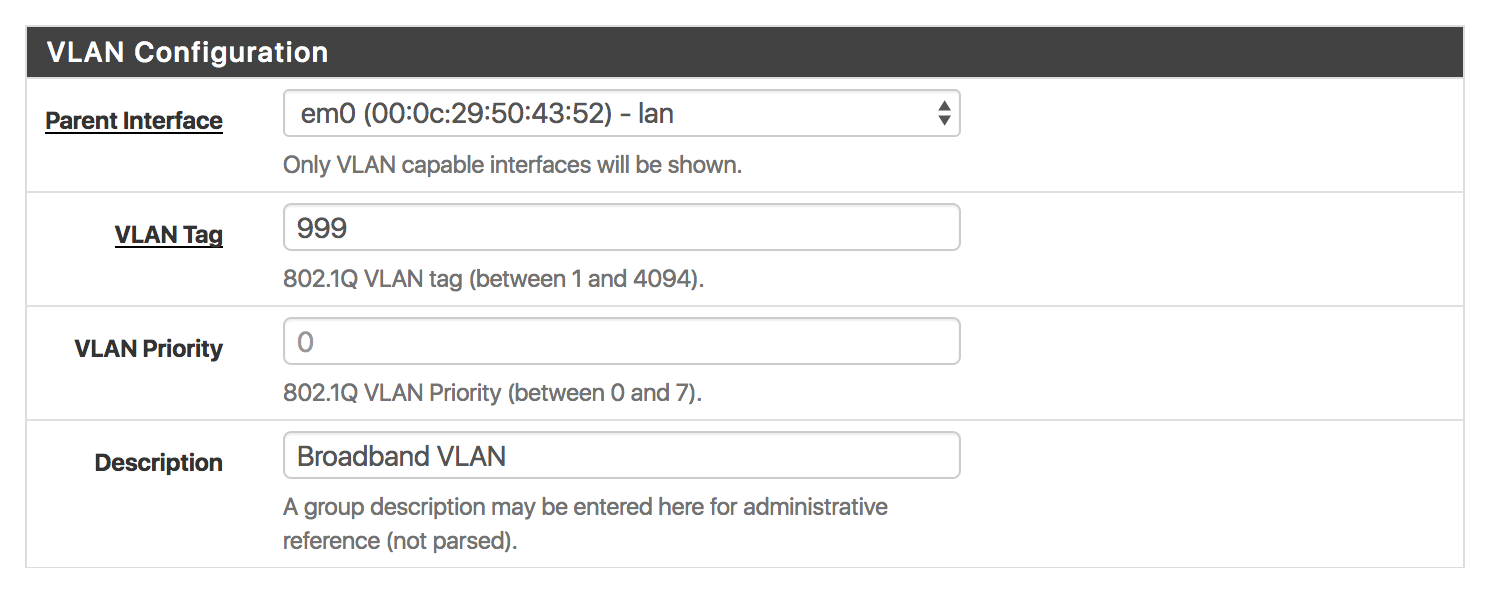Click the up-down arrows on interface selector
The width and height of the screenshot is (1490, 593).
tap(943, 113)
